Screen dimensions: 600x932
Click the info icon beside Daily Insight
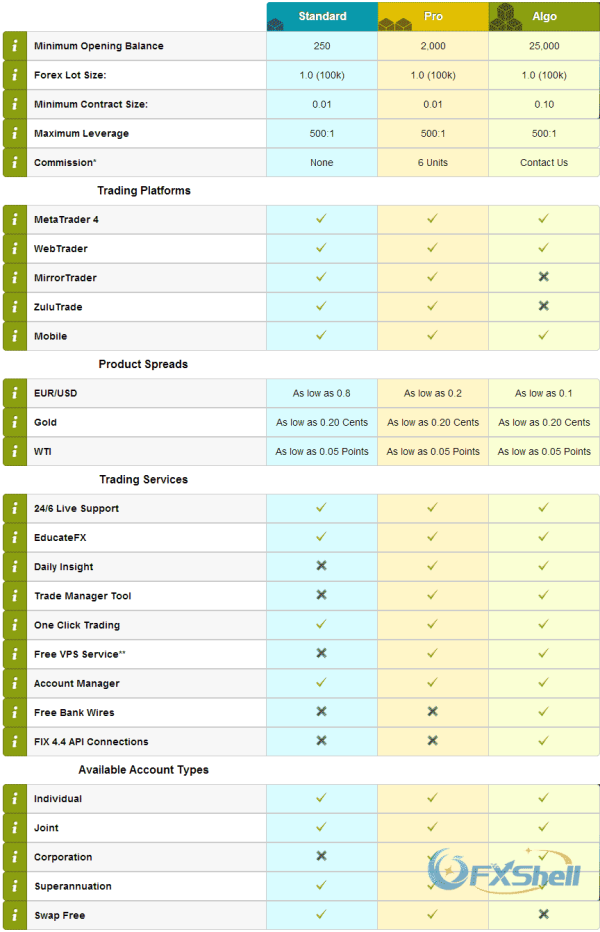click(15, 567)
